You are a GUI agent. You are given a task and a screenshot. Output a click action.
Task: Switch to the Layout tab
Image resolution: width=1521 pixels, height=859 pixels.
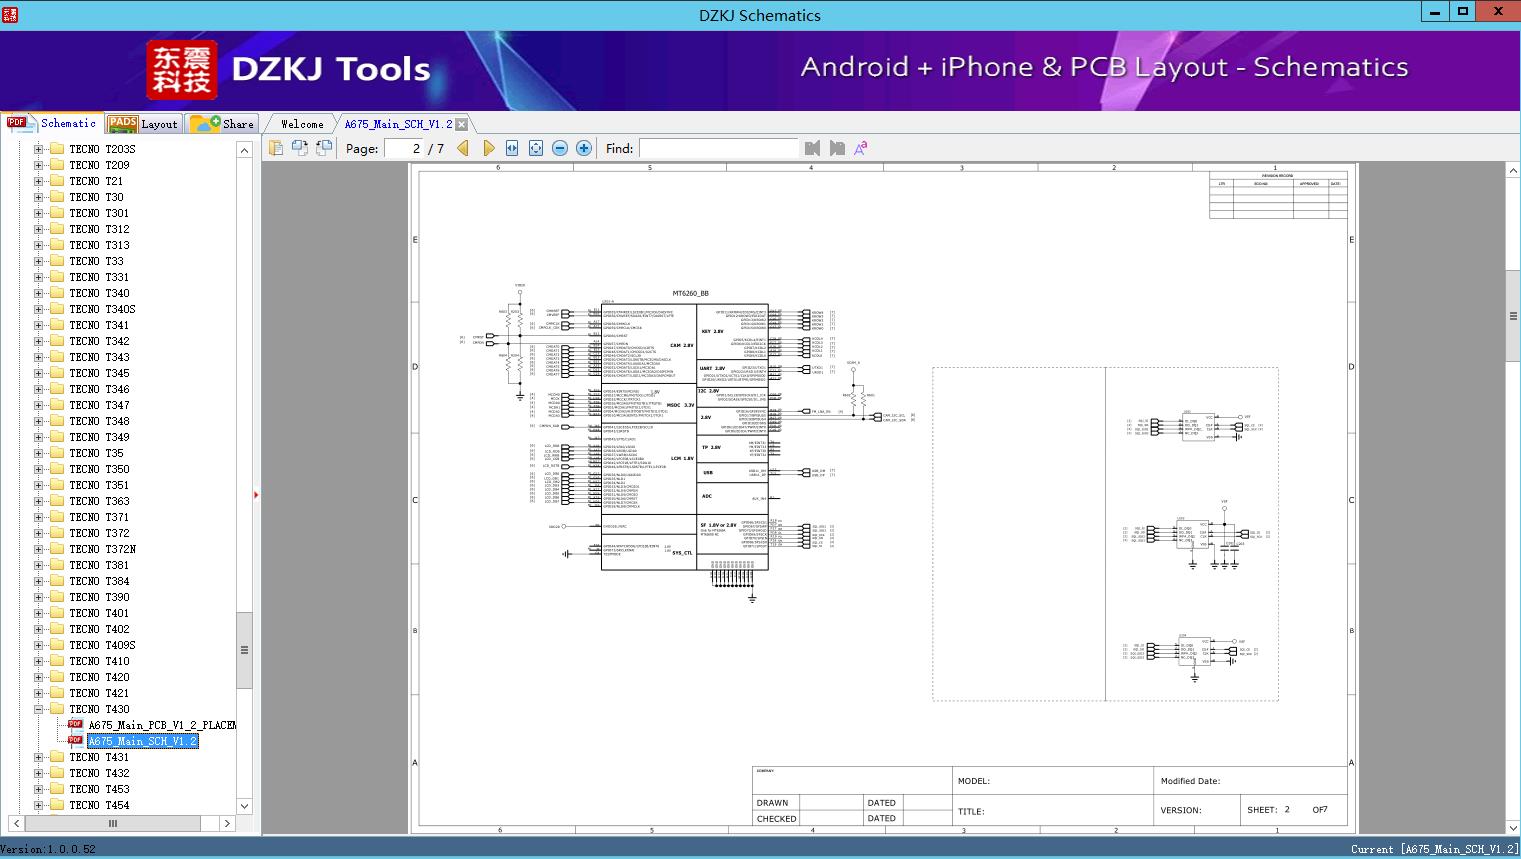143,123
